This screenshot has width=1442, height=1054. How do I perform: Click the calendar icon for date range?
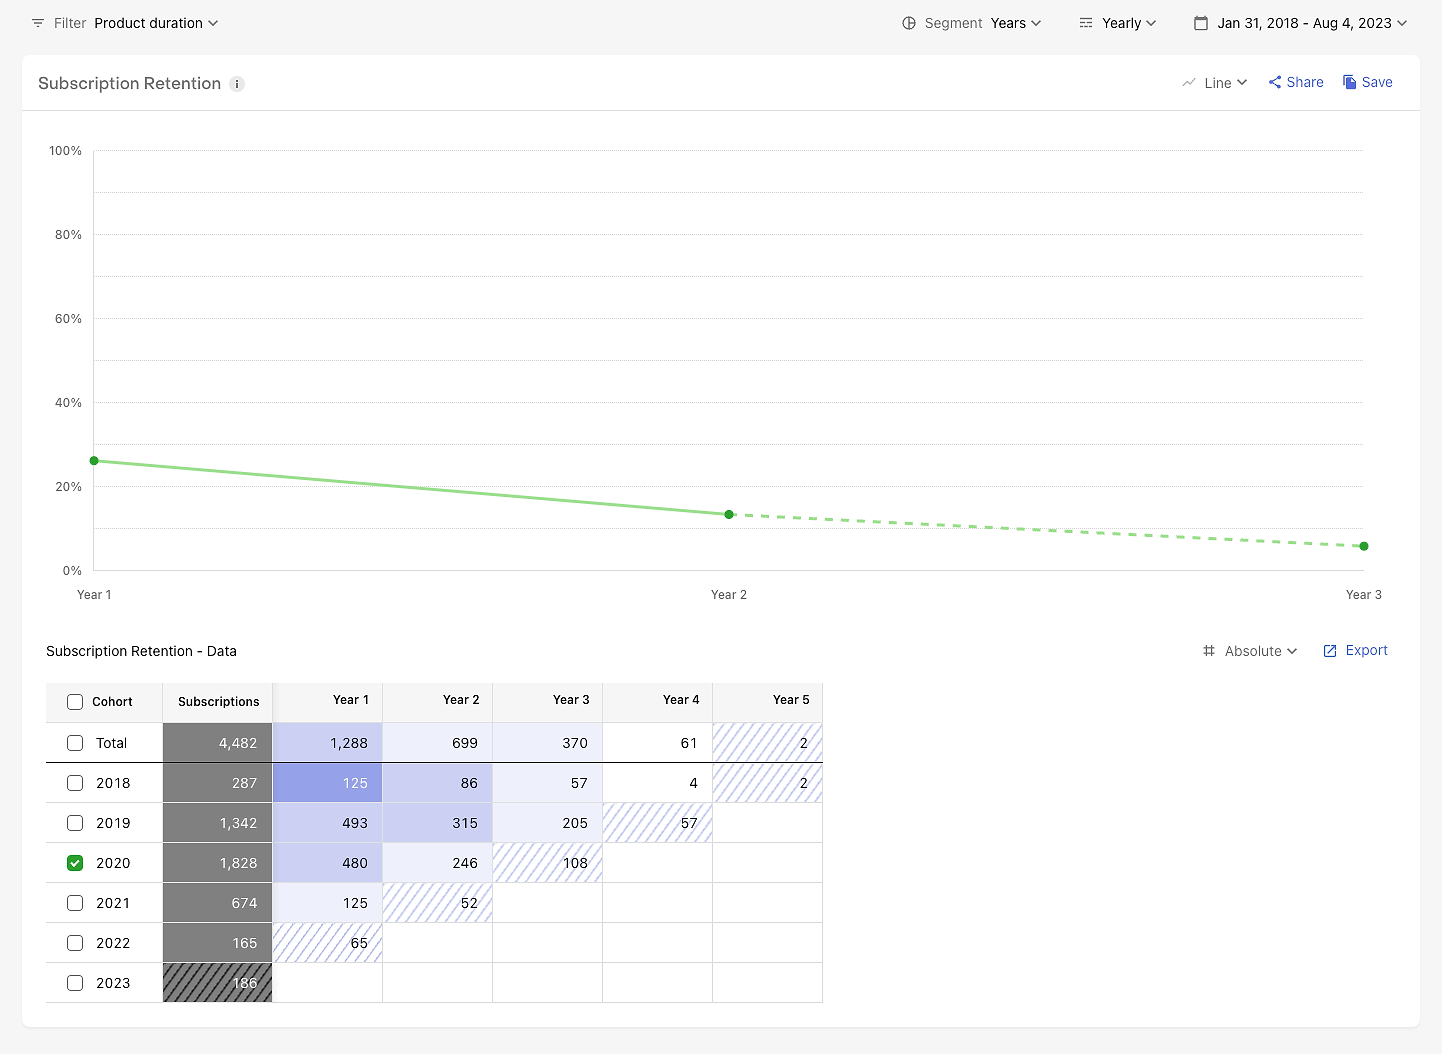1201,23
